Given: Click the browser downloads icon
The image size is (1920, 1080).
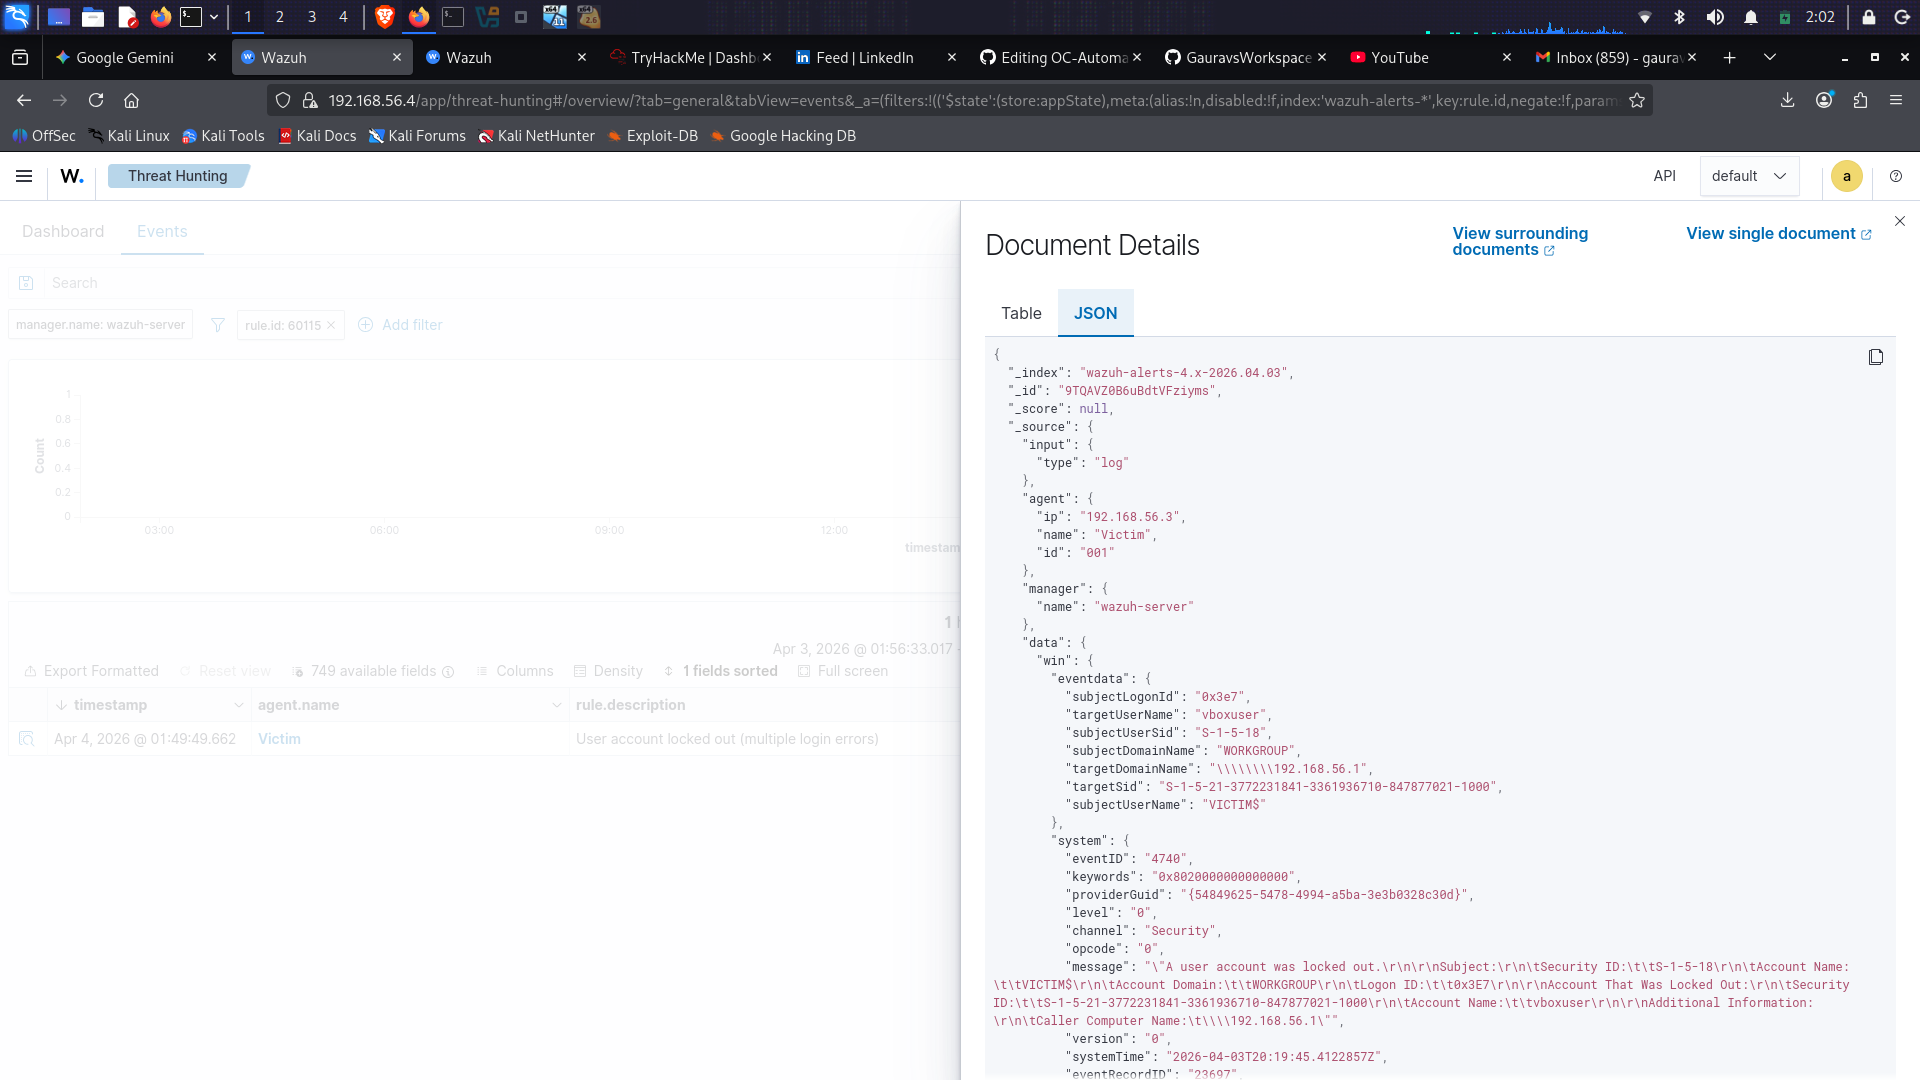Looking at the screenshot, I should click(x=1787, y=100).
